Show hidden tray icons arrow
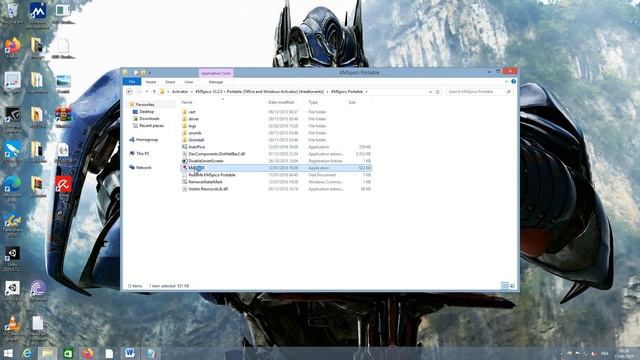640x360 pixels. 561,354
